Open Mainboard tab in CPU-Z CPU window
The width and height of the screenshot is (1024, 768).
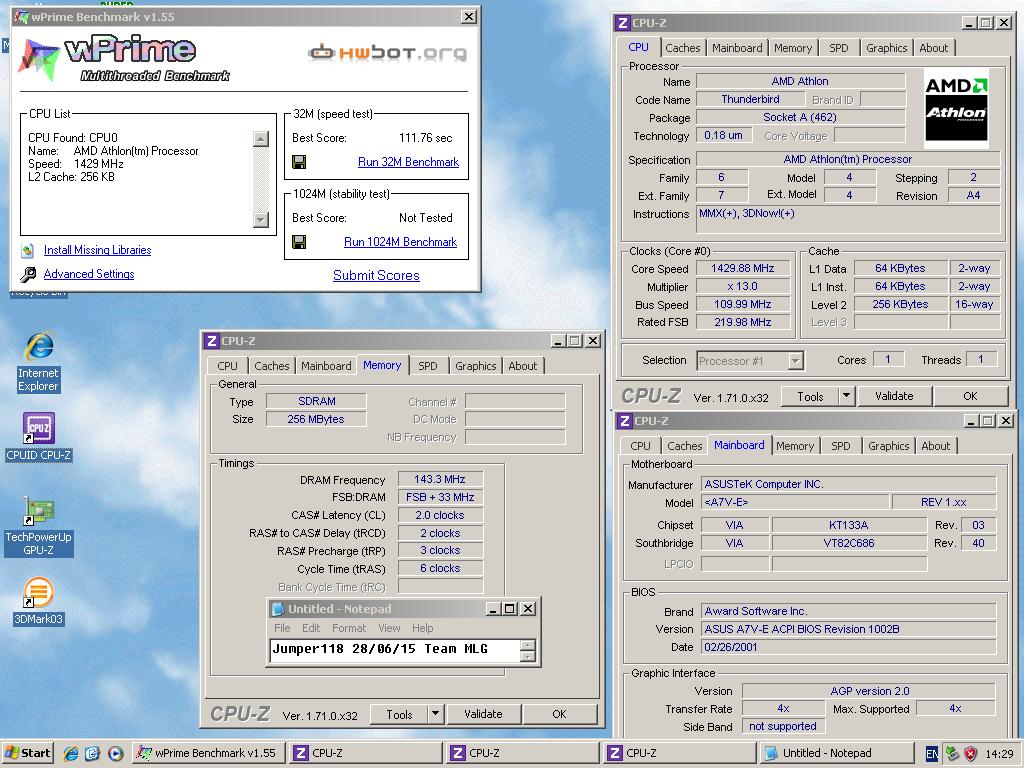point(737,48)
